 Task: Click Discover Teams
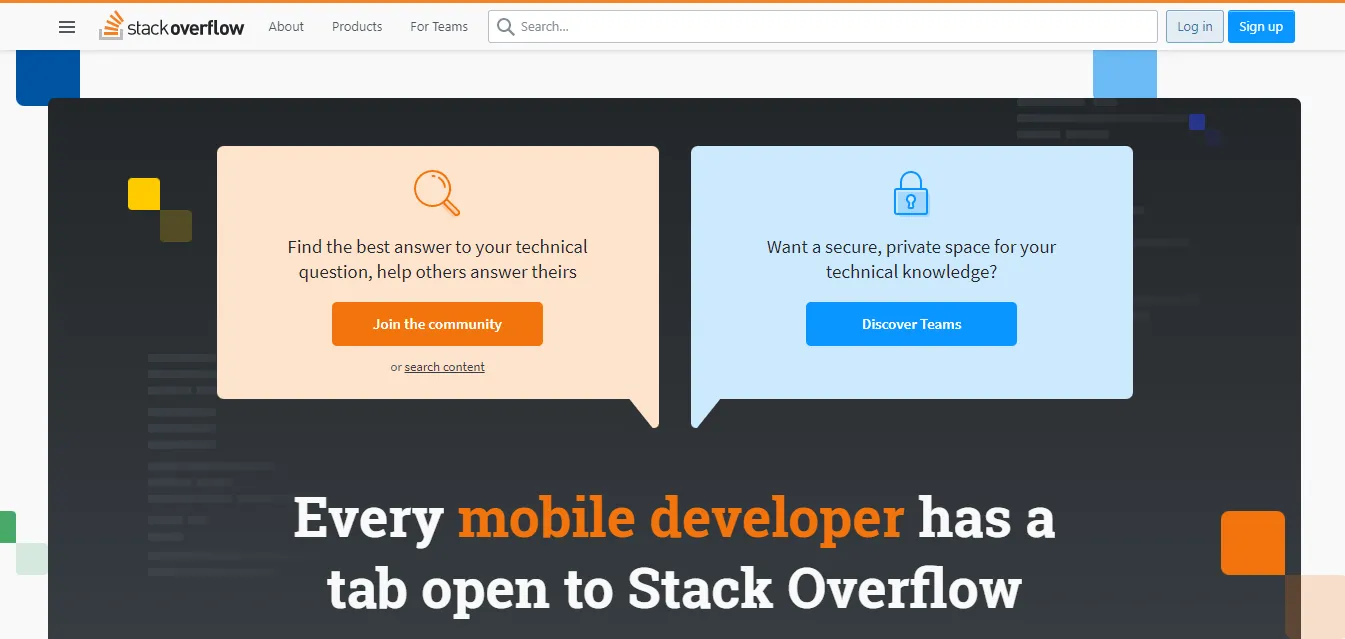tap(911, 323)
